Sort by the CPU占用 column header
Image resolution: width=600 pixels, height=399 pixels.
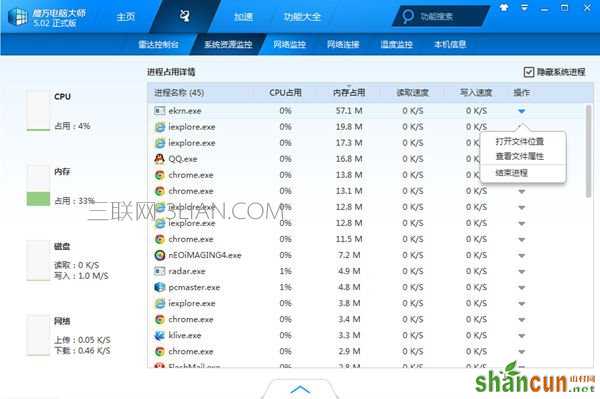click(x=285, y=93)
